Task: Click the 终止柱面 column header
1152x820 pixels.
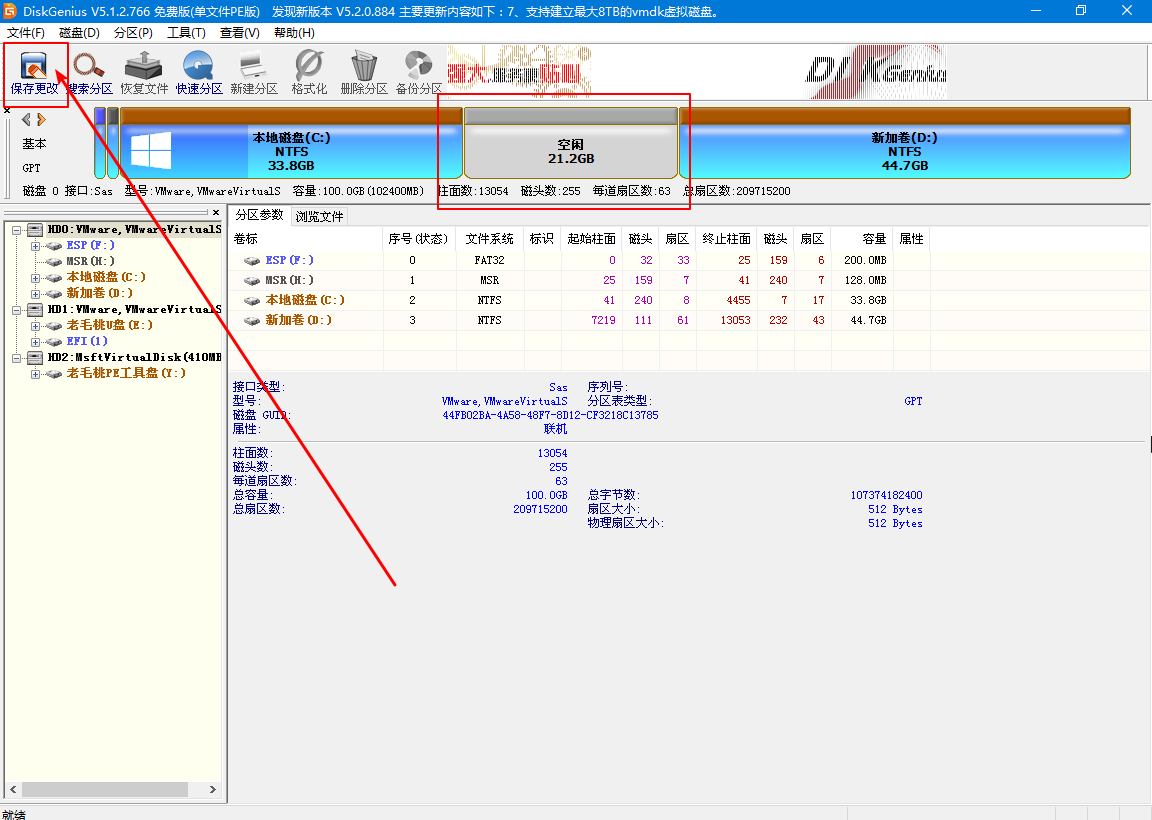Action: tap(727, 239)
